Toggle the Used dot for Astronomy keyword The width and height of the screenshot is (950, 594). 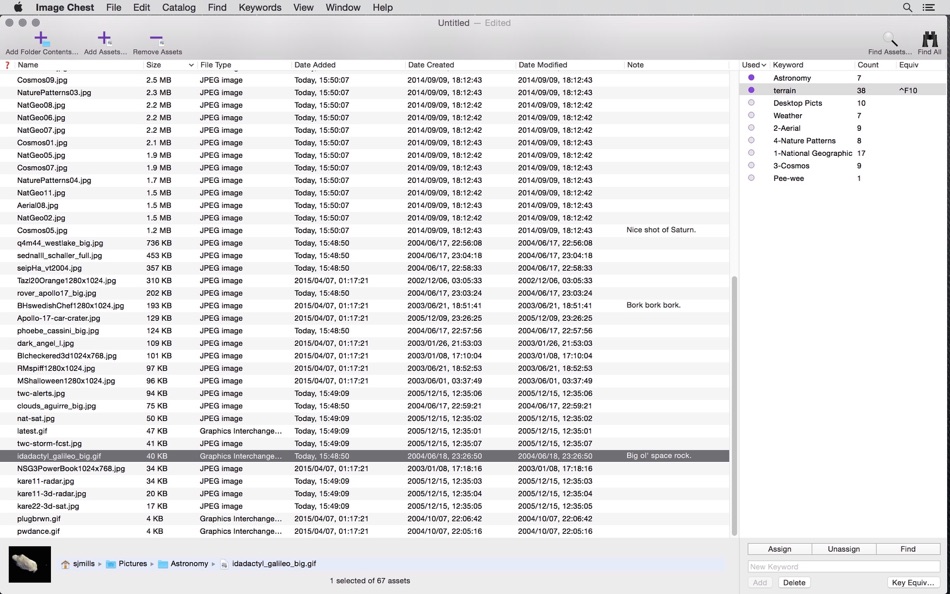pyautogui.click(x=753, y=78)
